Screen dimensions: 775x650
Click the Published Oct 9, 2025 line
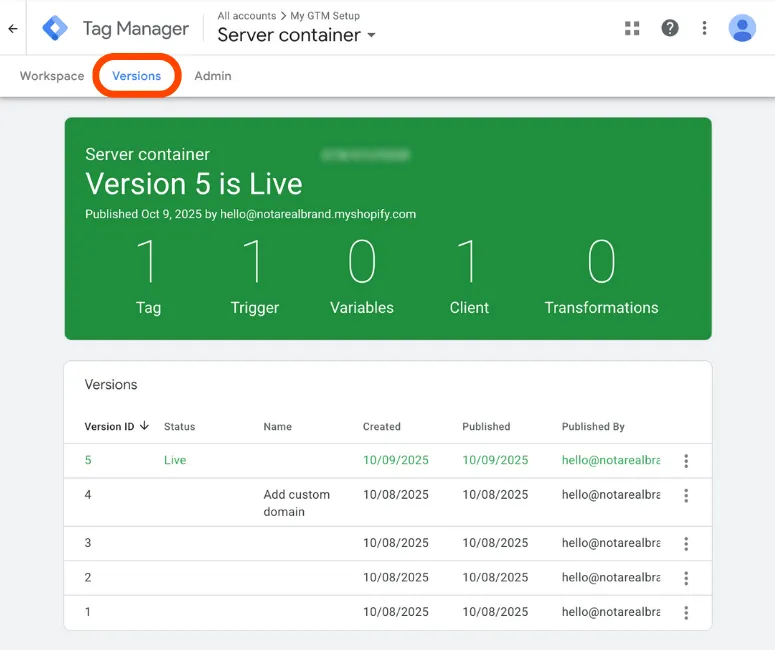pos(251,214)
